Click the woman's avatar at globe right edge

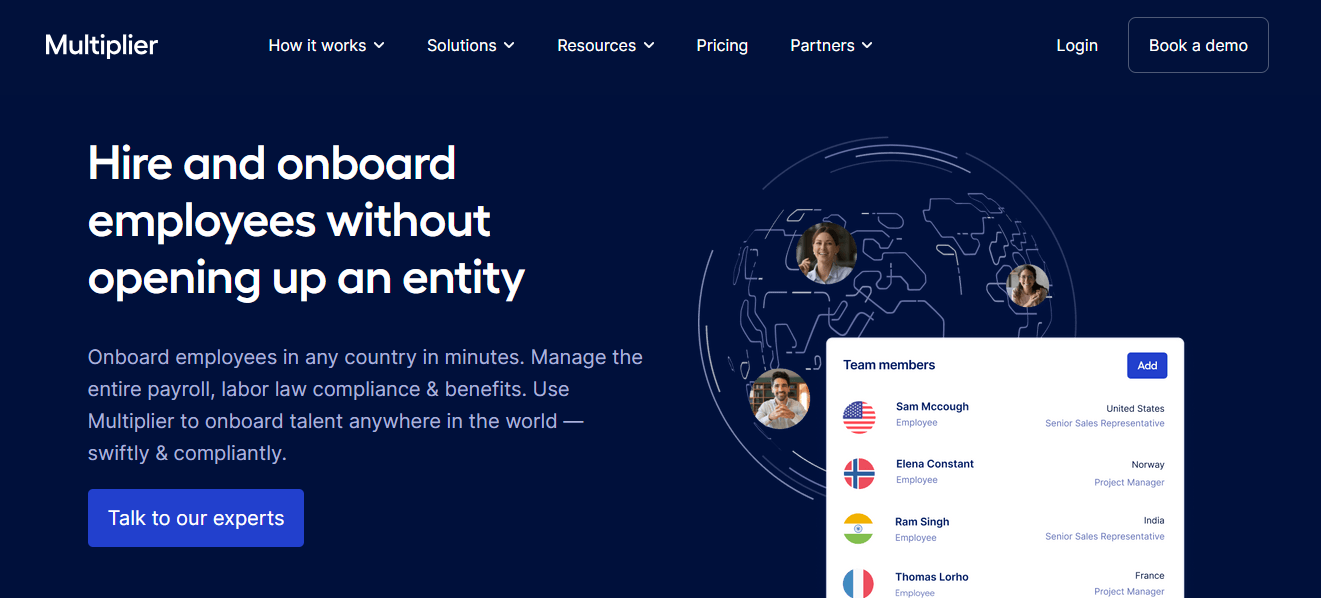click(x=1028, y=286)
